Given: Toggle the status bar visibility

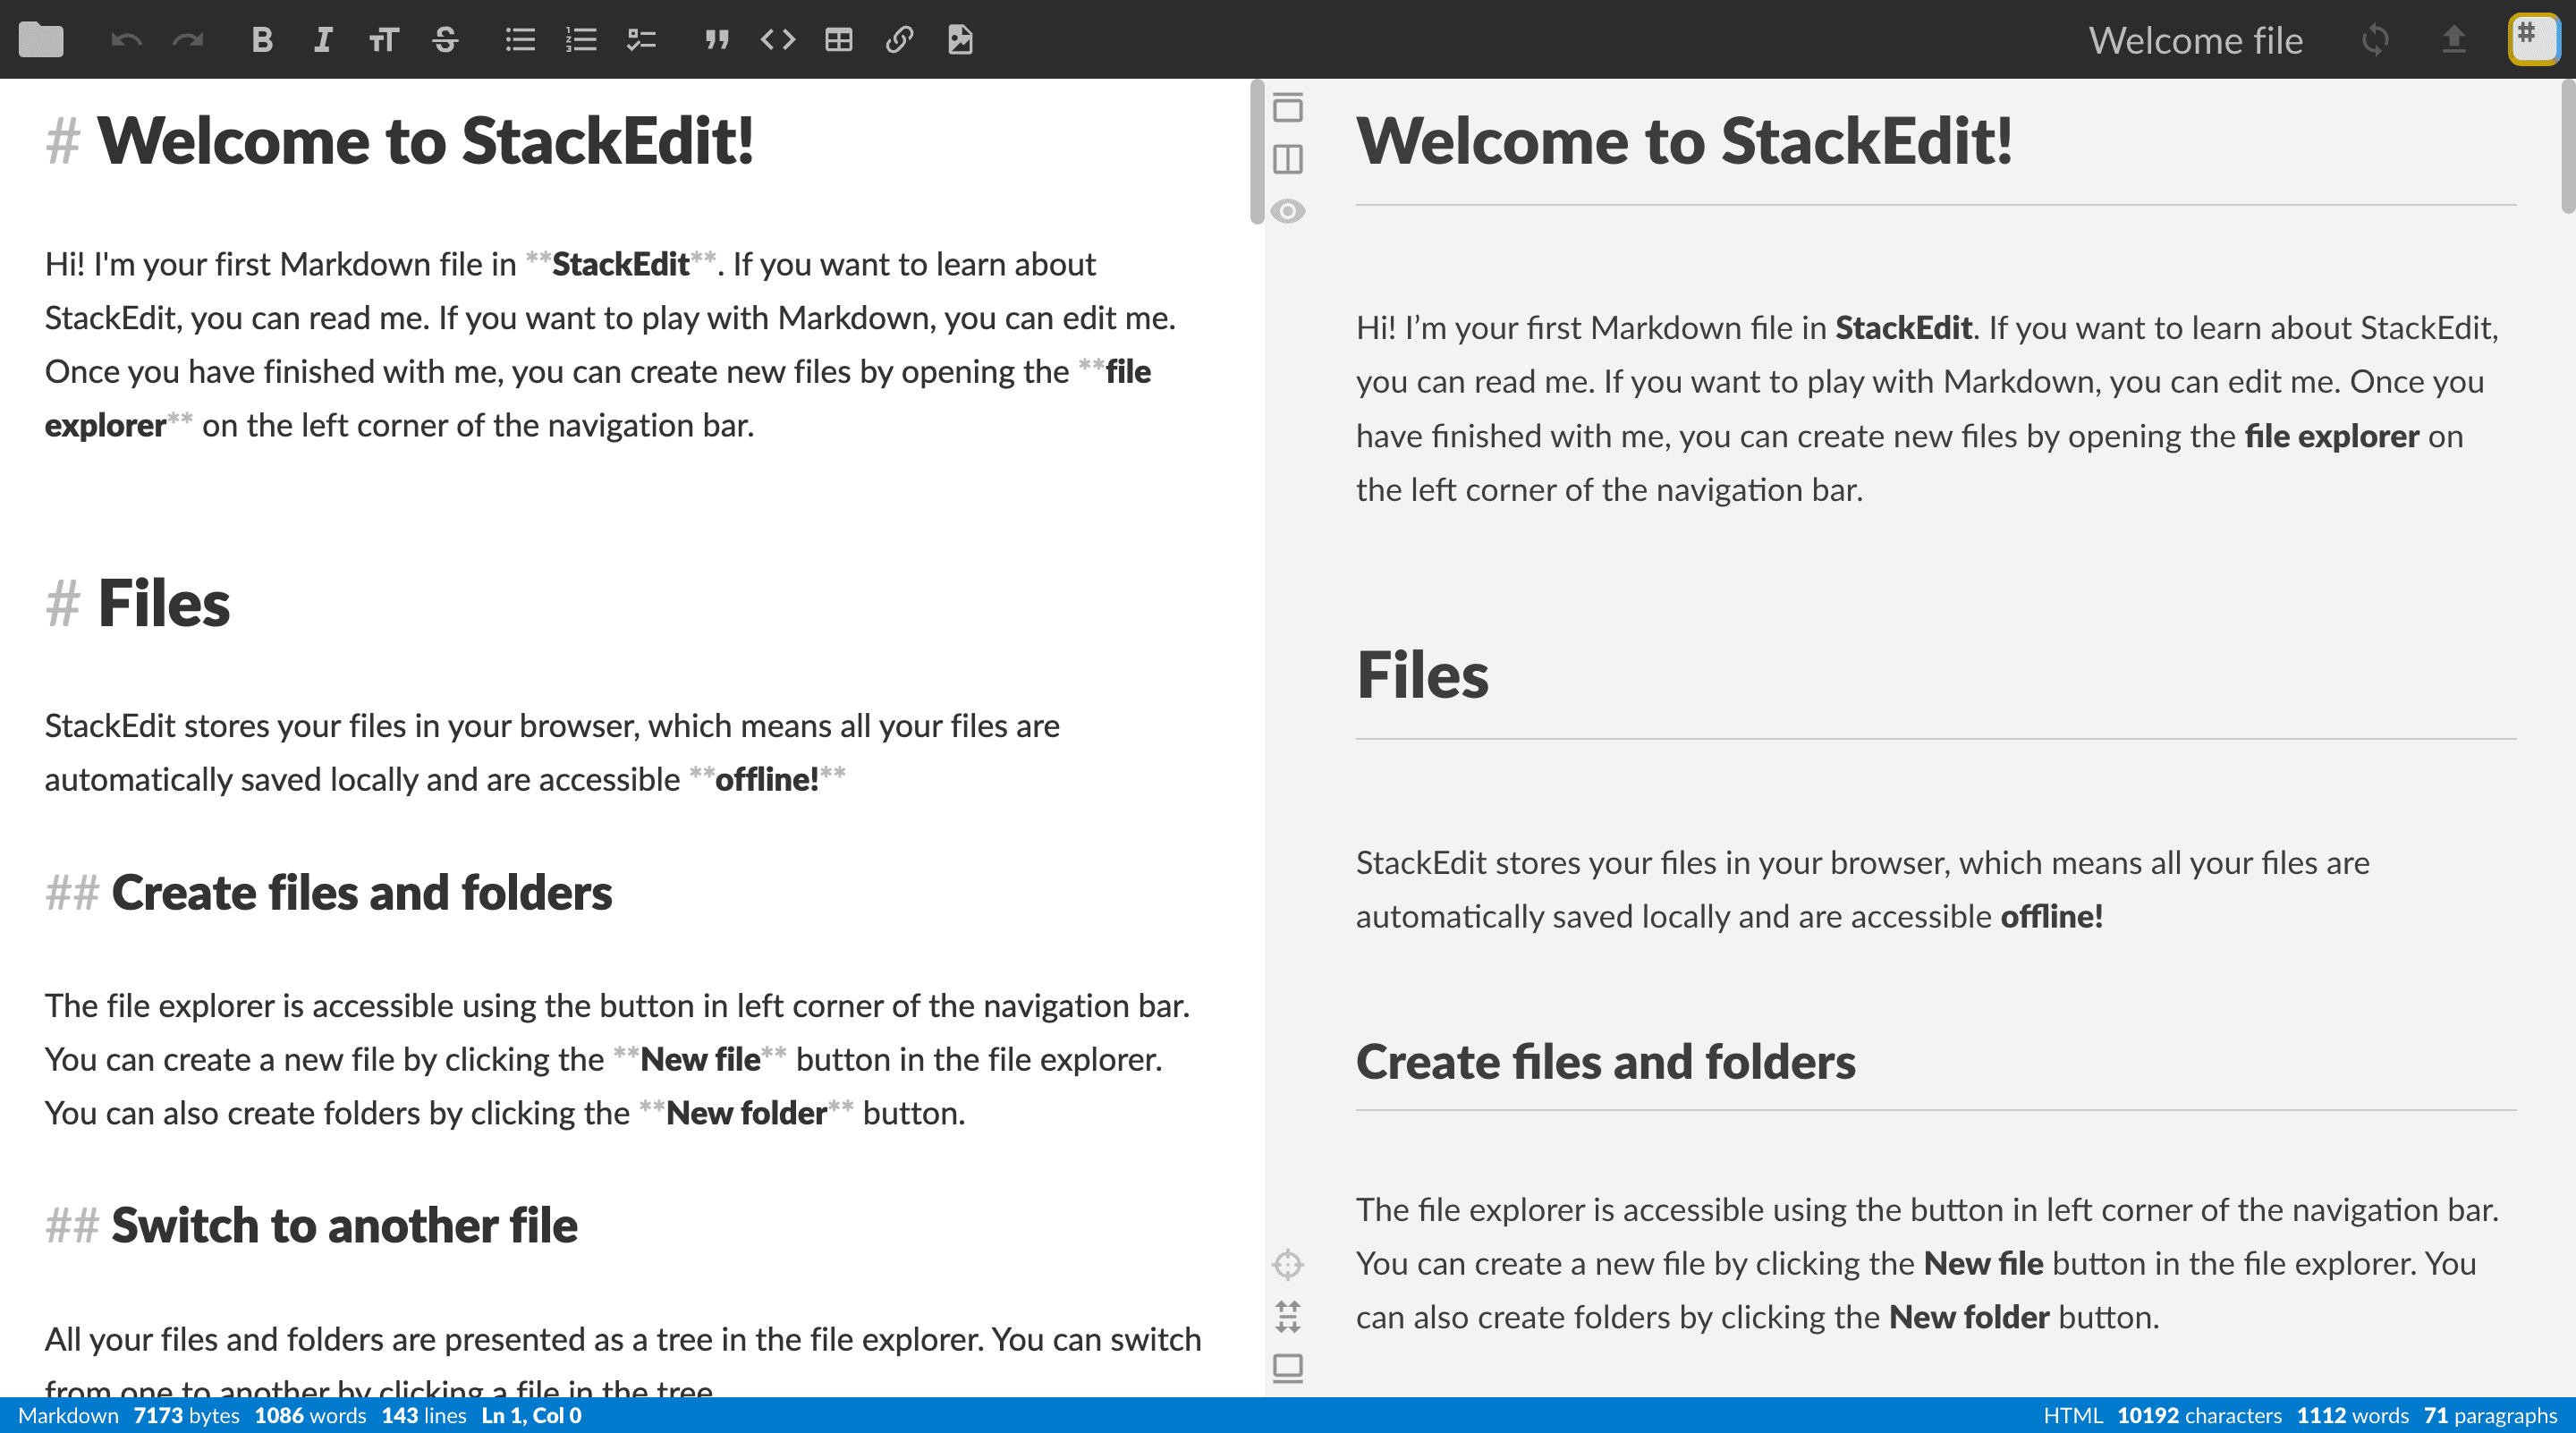Looking at the screenshot, I should [1288, 1368].
